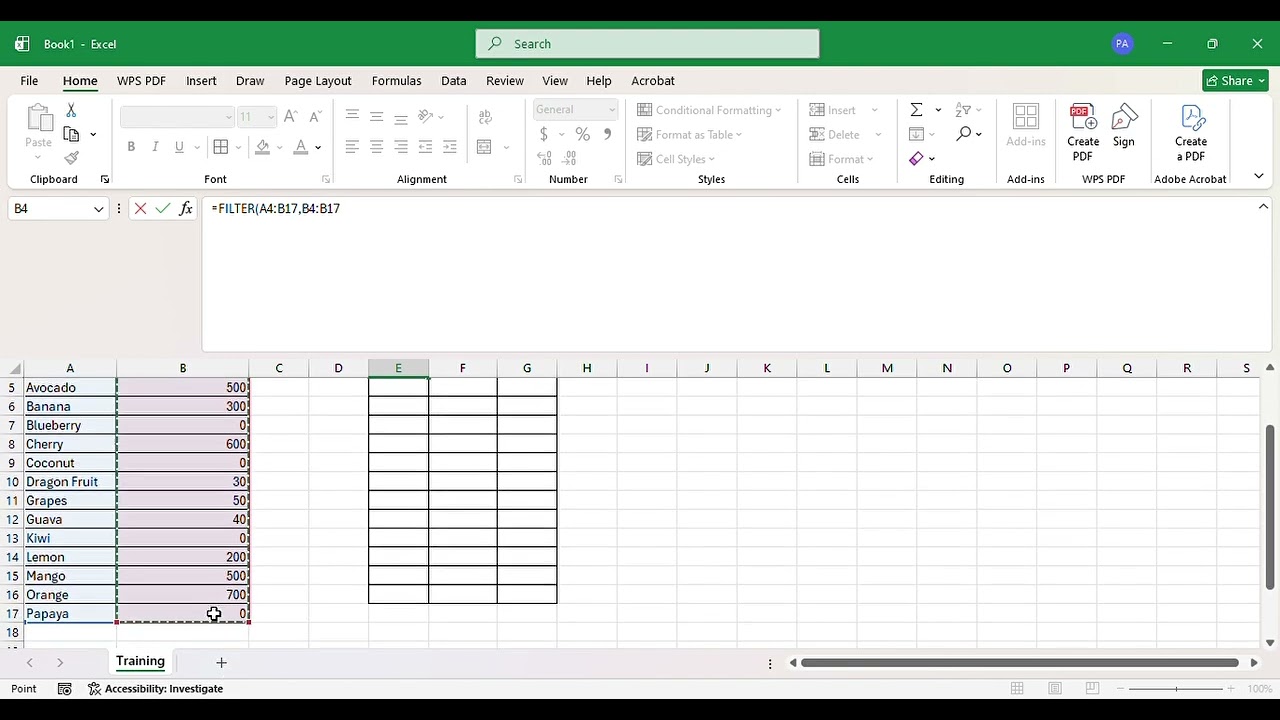Toggle Align Left for text
Screen dimensions: 1280x720
coord(352,147)
